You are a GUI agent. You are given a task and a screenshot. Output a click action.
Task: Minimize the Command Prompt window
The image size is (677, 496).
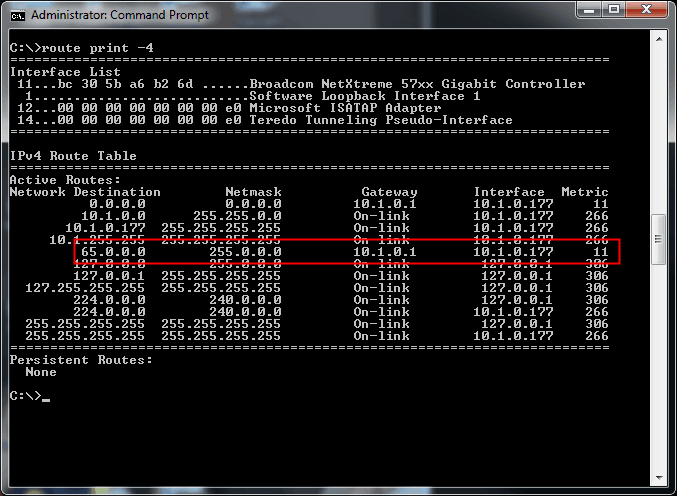(589, 10)
